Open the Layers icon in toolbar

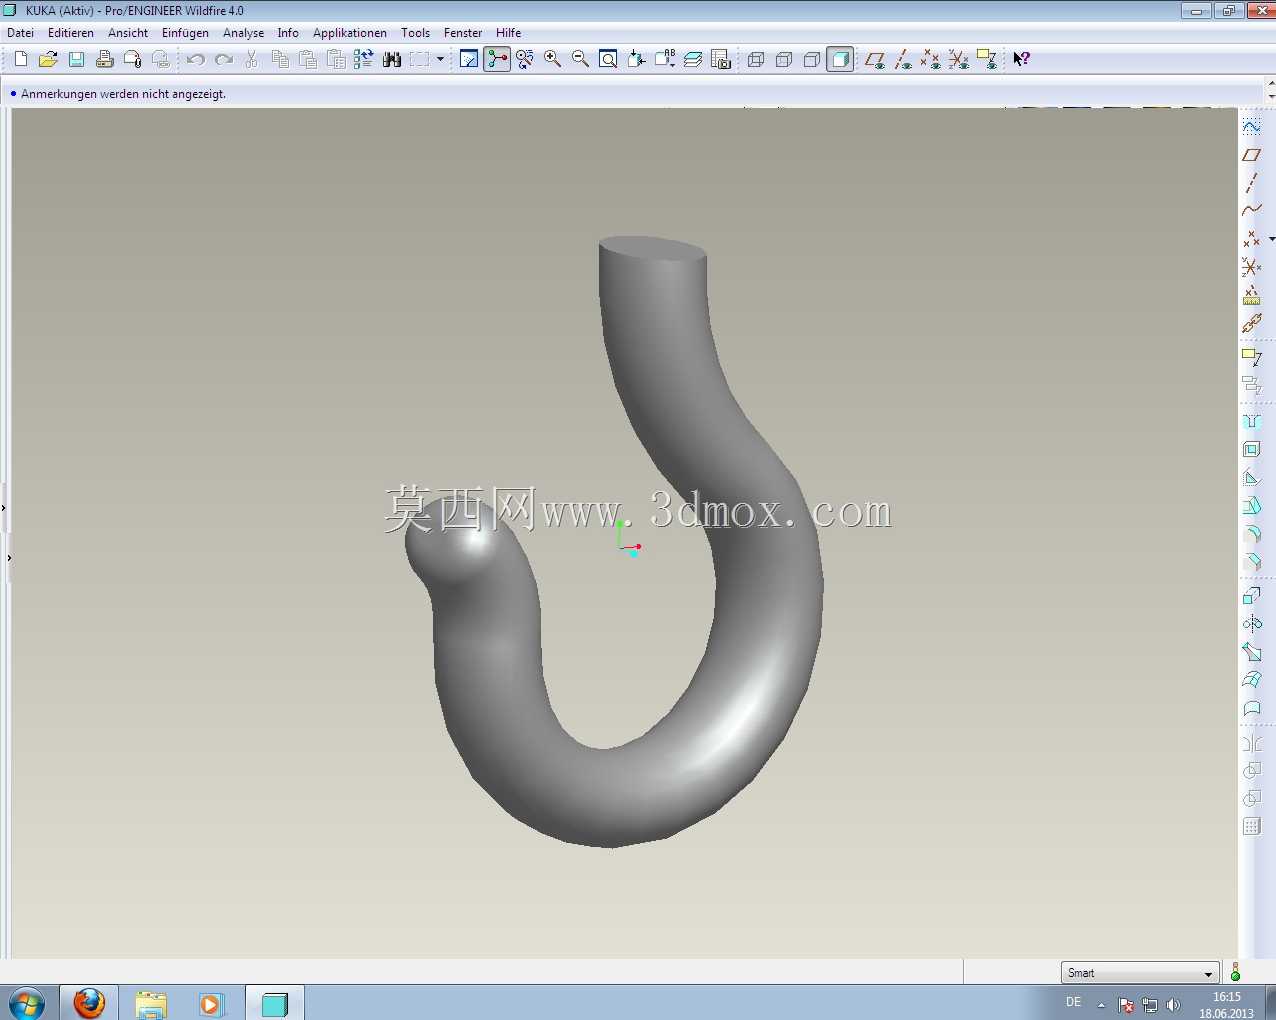pos(693,60)
